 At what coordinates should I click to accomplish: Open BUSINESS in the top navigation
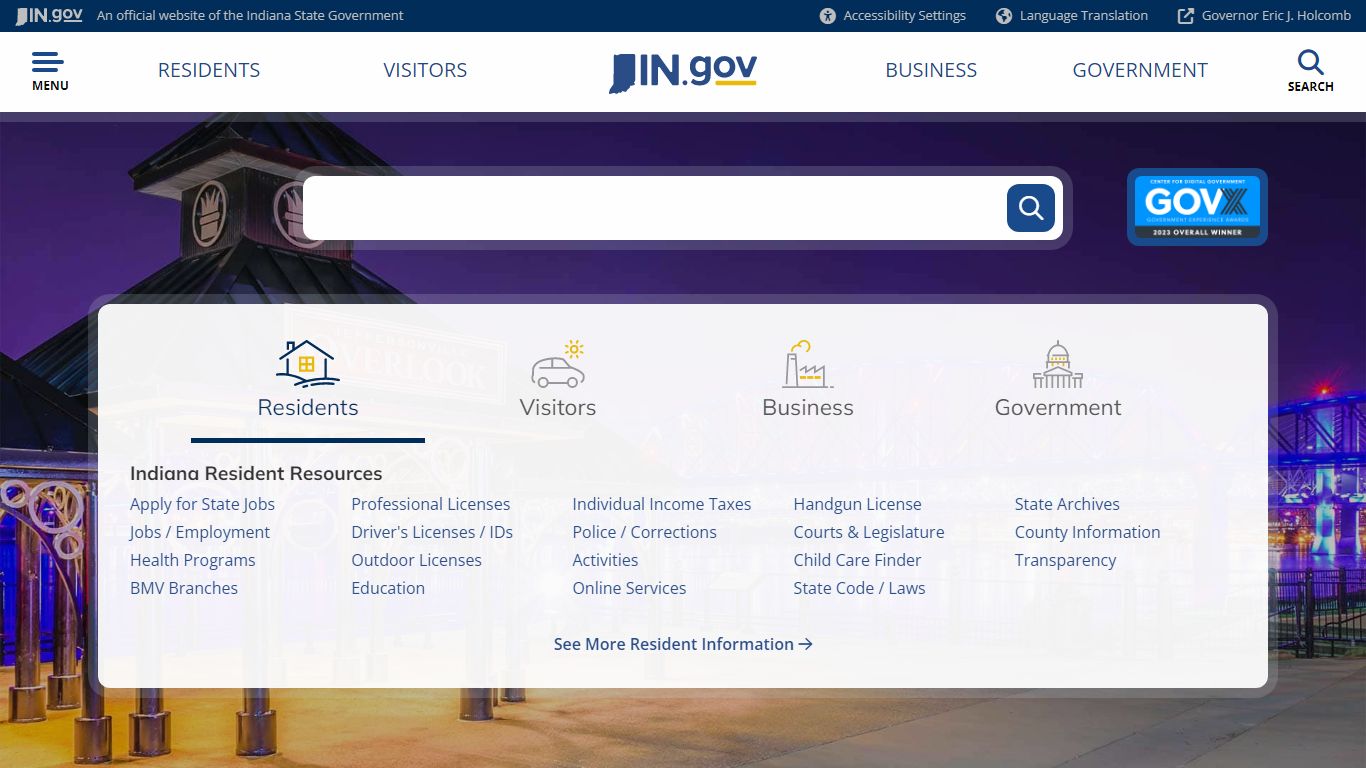[x=931, y=70]
